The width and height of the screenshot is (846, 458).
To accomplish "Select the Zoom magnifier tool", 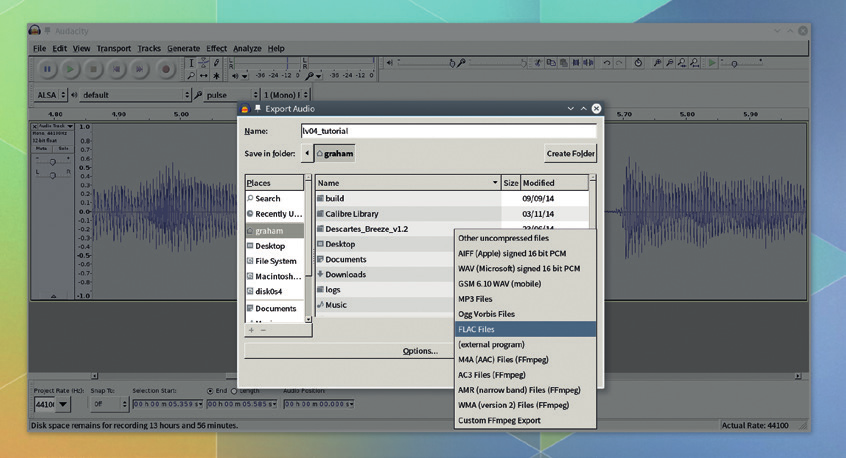I will pos(191,76).
